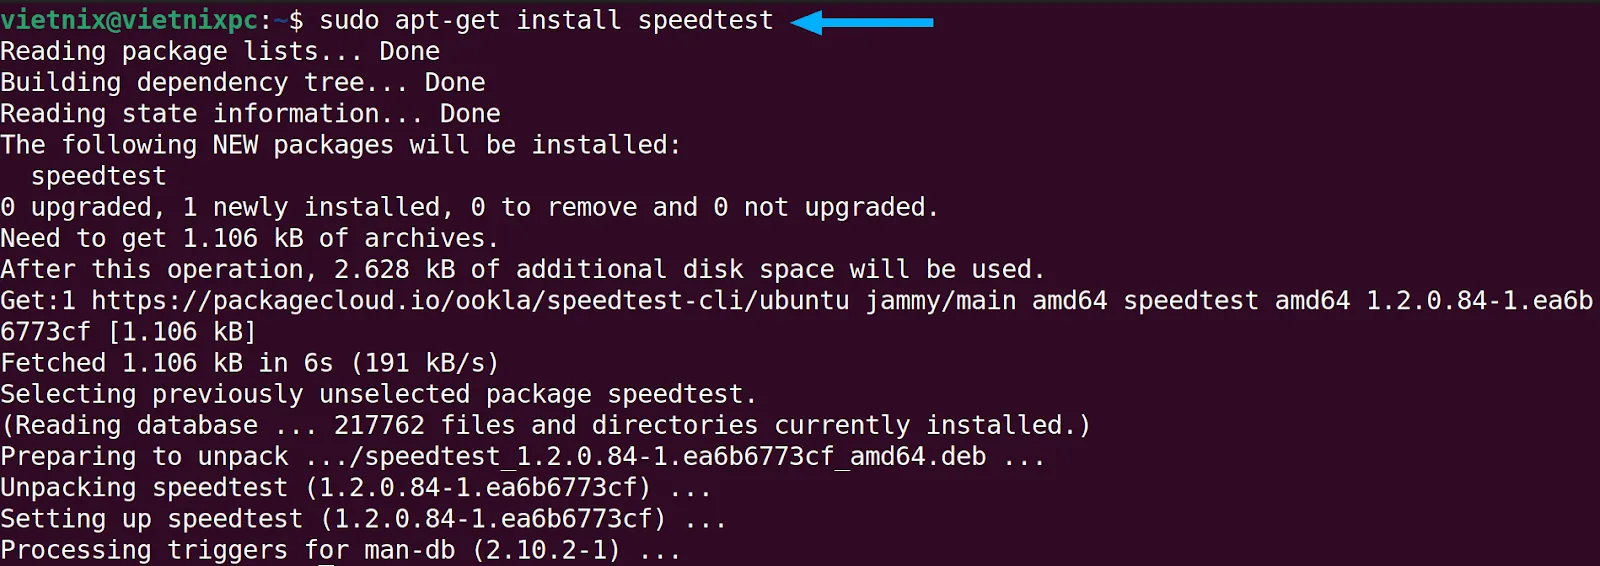1600x566 pixels.
Task: Click the blue arrow pointing at the command
Action: tap(861, 22)
